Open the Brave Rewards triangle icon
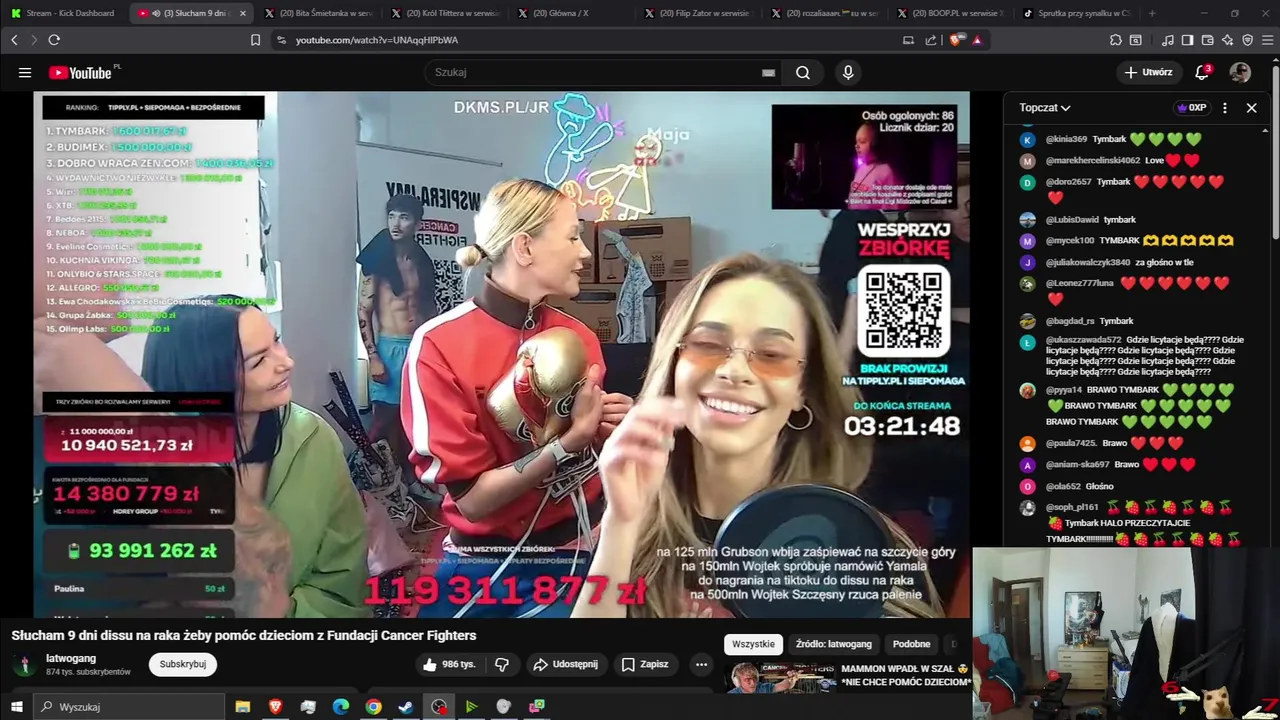The width and height of the screenshot is (1280, 720). (x=977, y=40)
